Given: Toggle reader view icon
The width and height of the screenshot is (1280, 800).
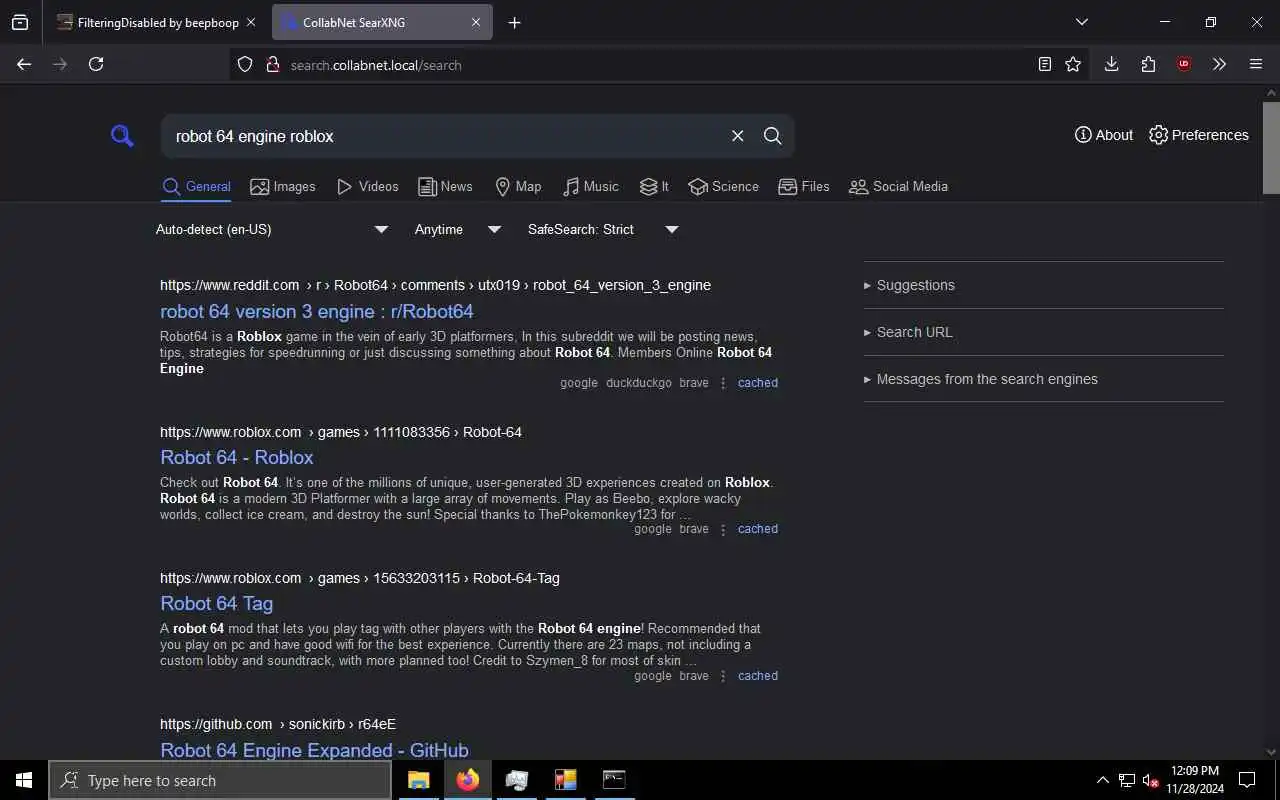Looking at the screenshot, I should pos(1044,64).
